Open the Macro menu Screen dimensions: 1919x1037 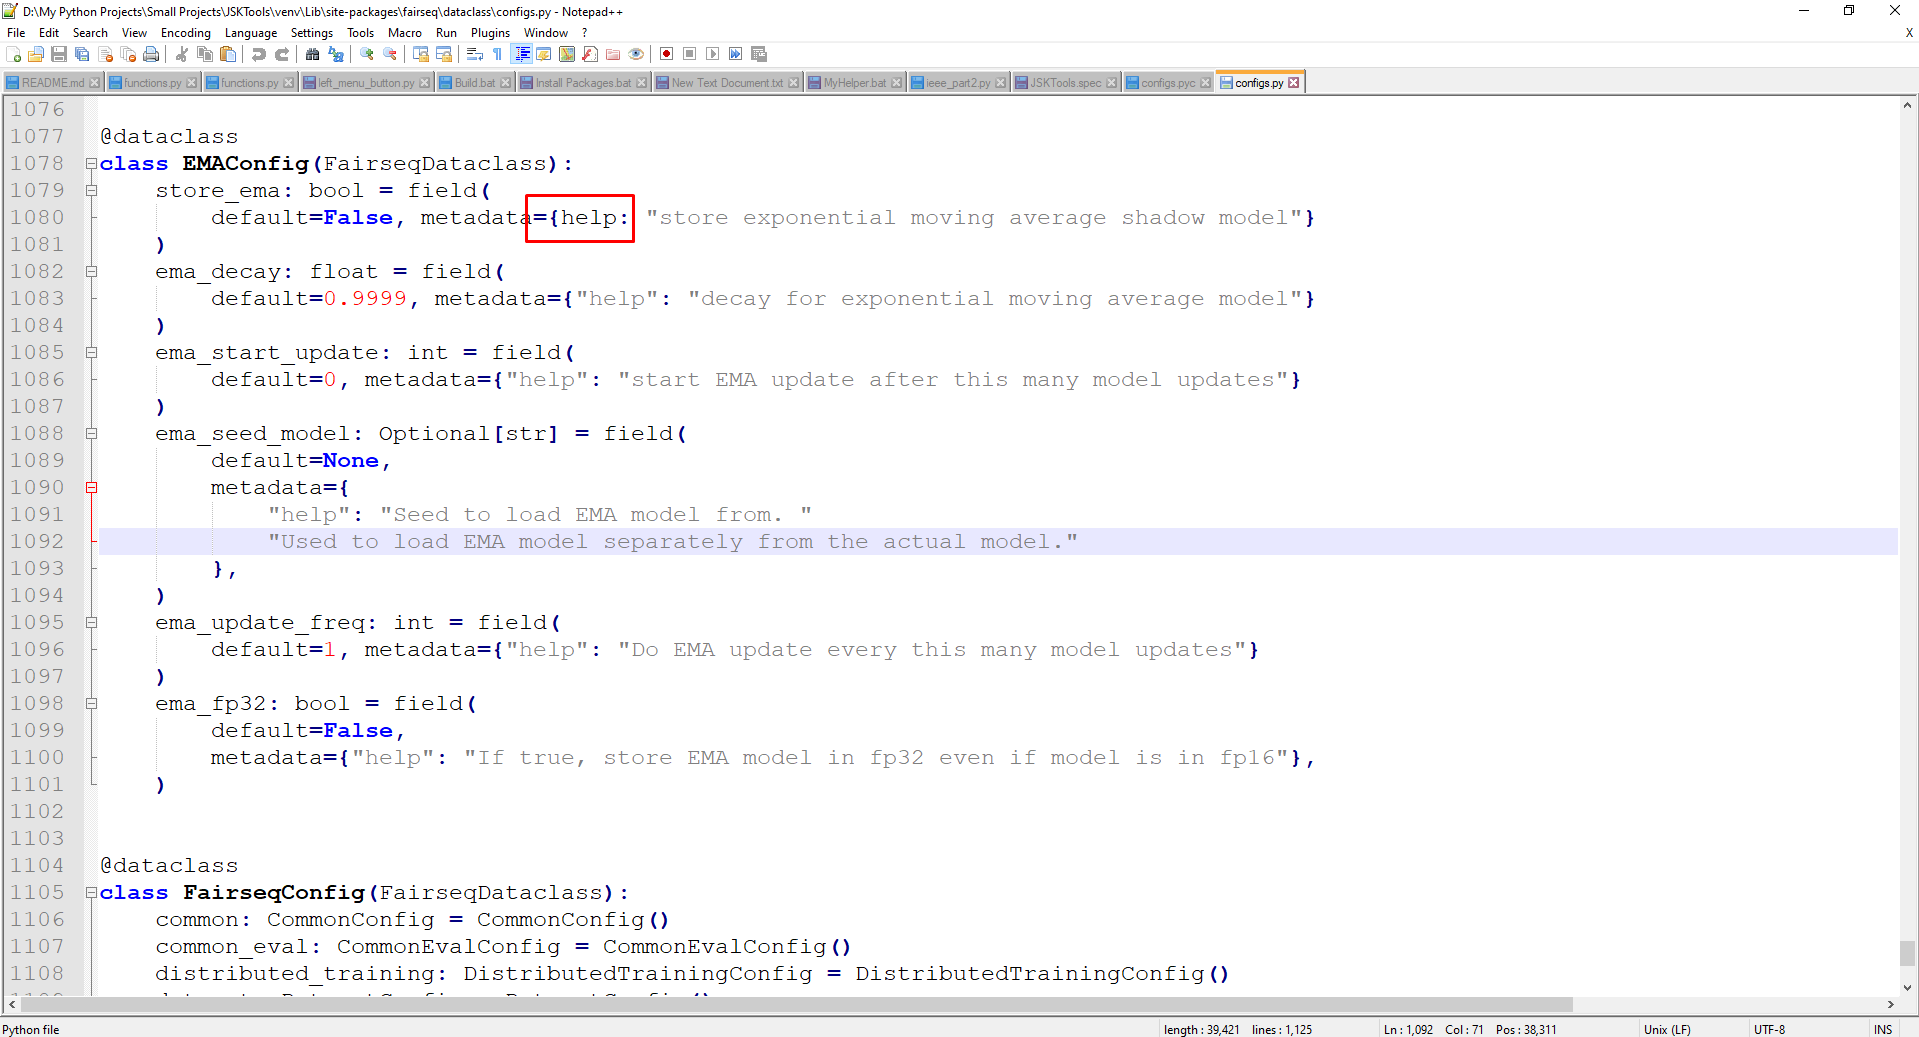[x=405, y=32]
